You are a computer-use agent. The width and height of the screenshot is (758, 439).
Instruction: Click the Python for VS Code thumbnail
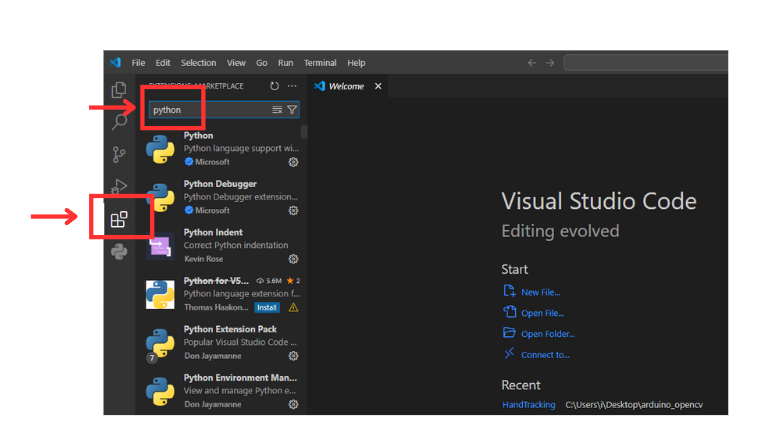tap(160, 294)
